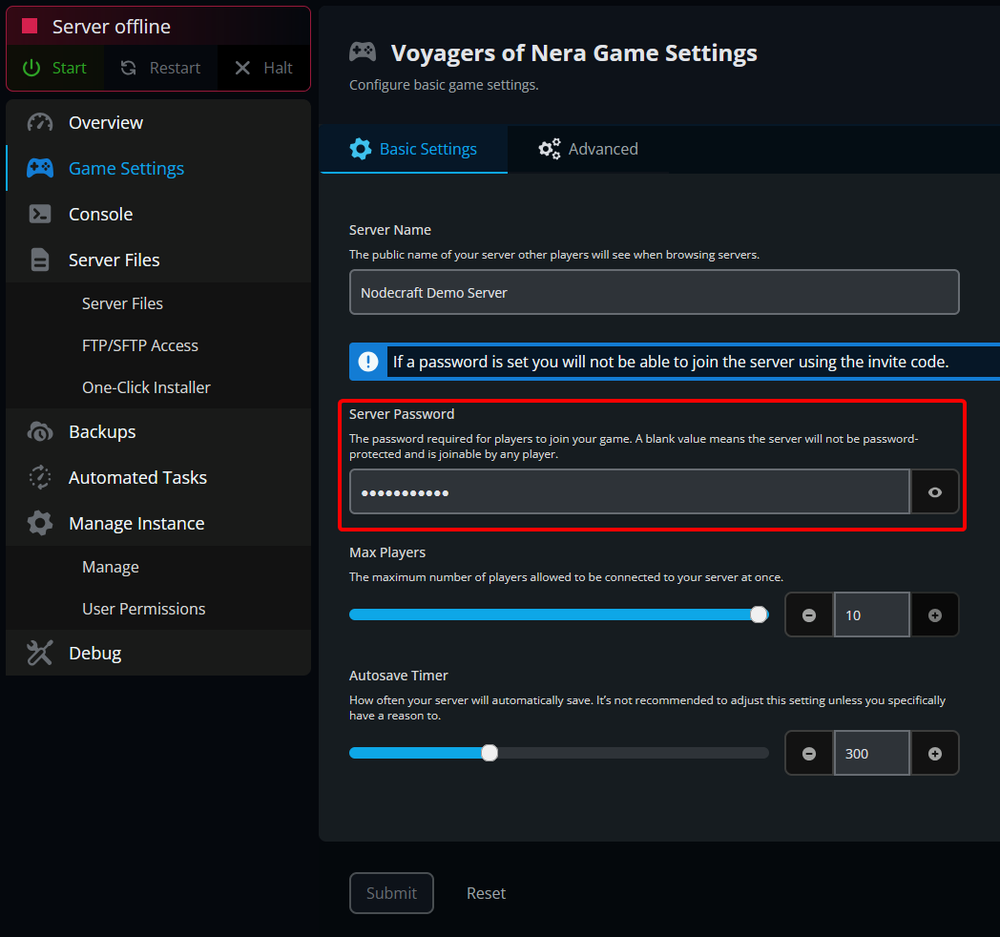Click the green Start power icon
This screenshot has height=937, width=1000.
(31, 68)
